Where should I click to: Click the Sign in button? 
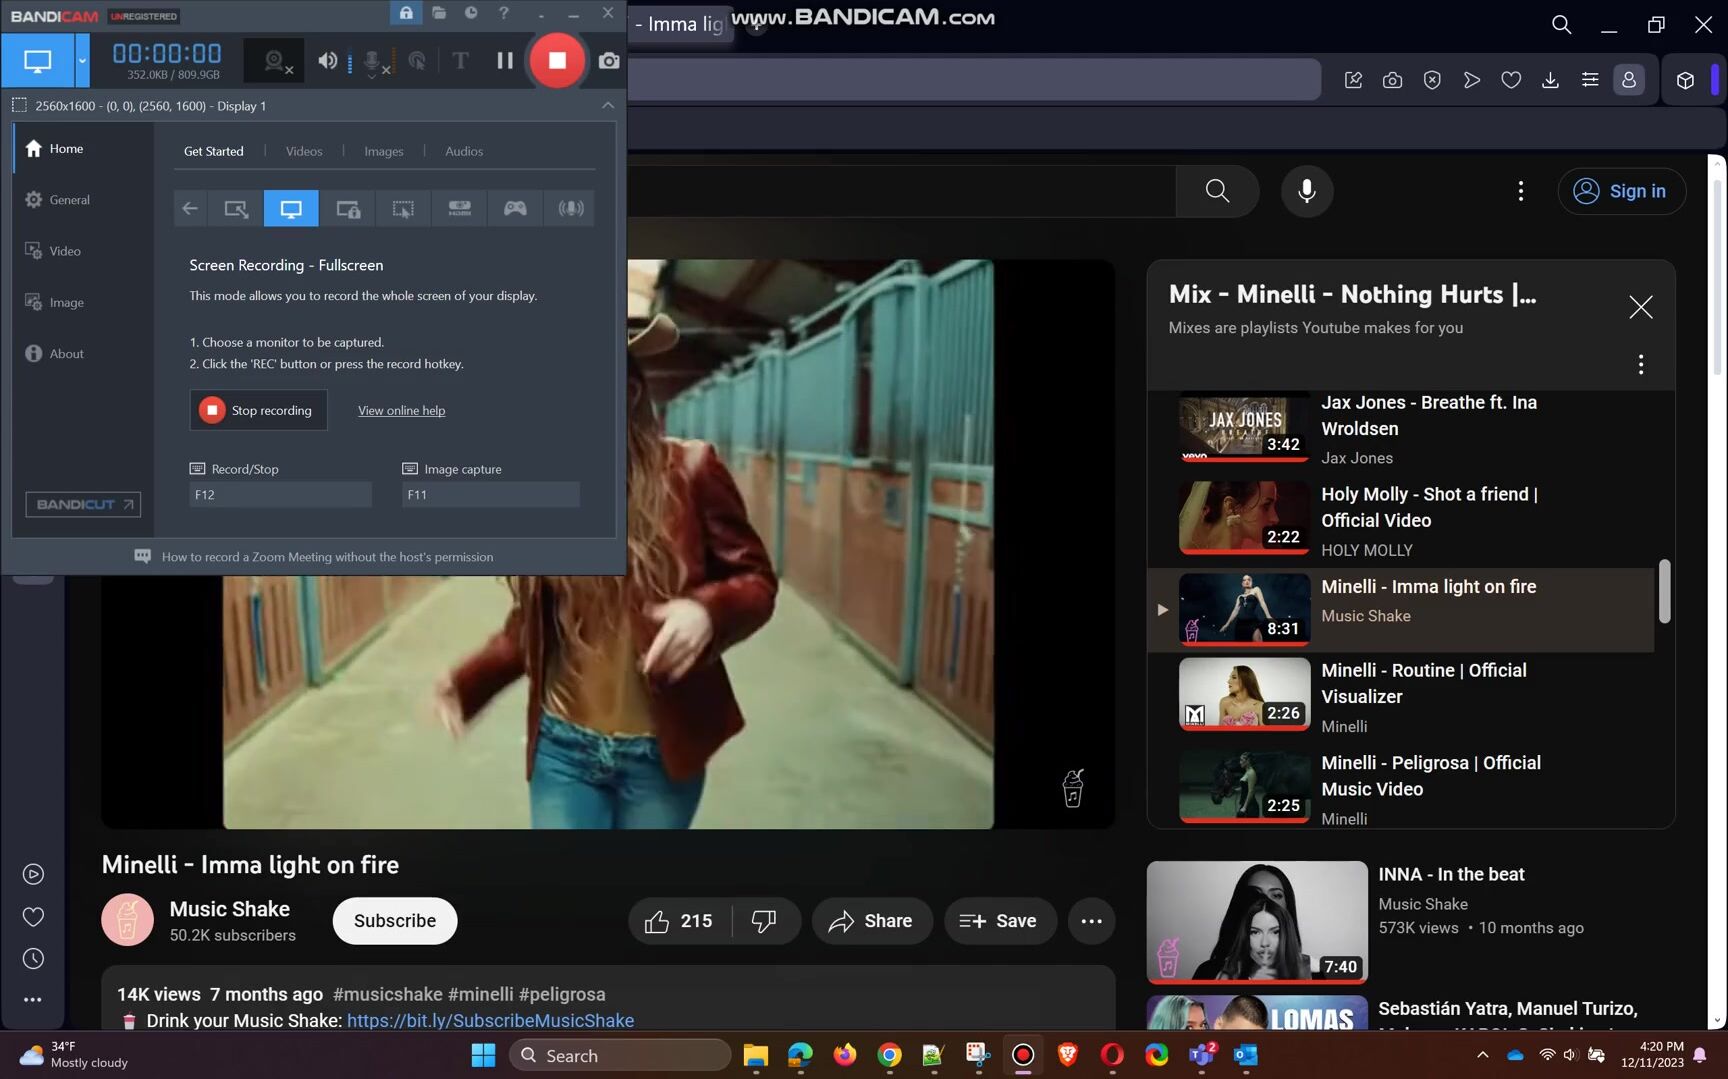(x=1622, y=191)
